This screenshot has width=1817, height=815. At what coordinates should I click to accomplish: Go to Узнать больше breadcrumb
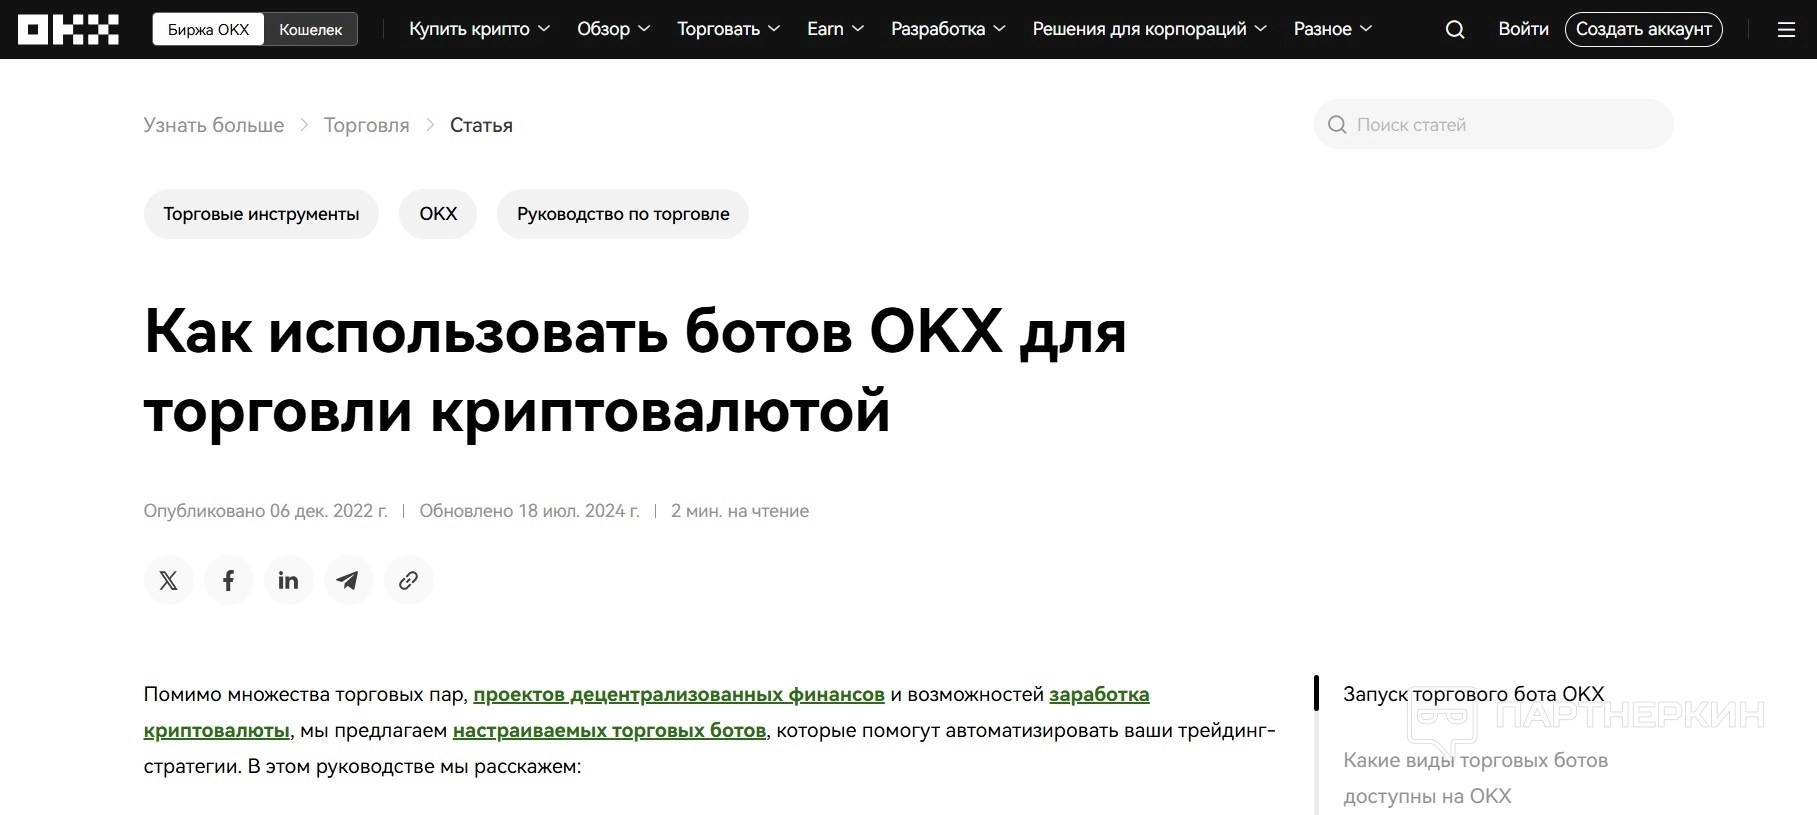[214, 125]
